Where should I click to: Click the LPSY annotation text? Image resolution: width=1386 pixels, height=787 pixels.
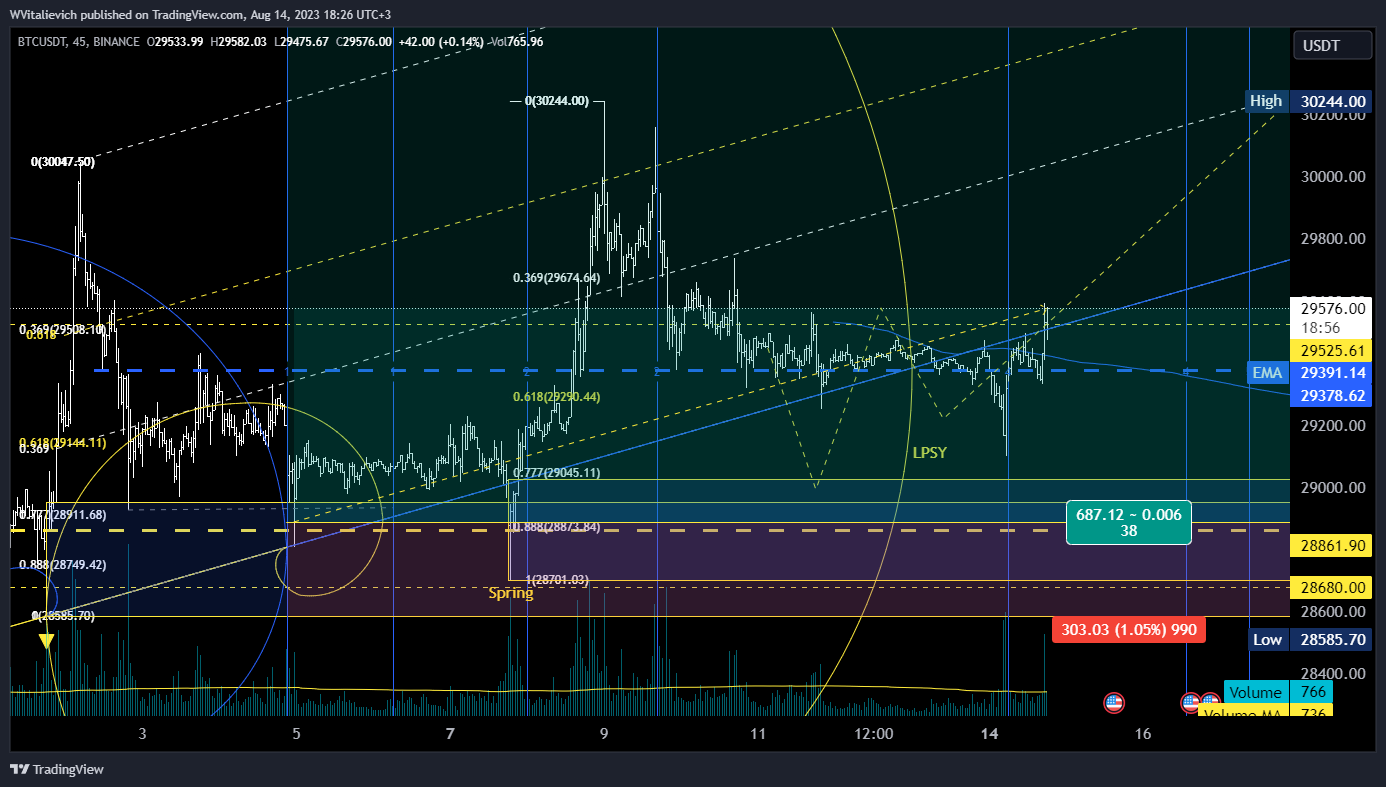point(929,453)
